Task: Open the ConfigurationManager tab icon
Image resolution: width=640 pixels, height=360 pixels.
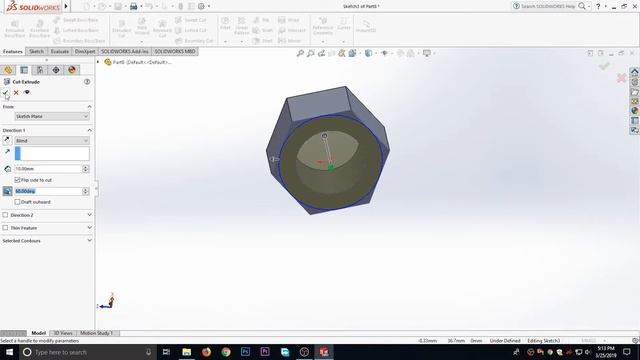Action: [x=40, y=70]
